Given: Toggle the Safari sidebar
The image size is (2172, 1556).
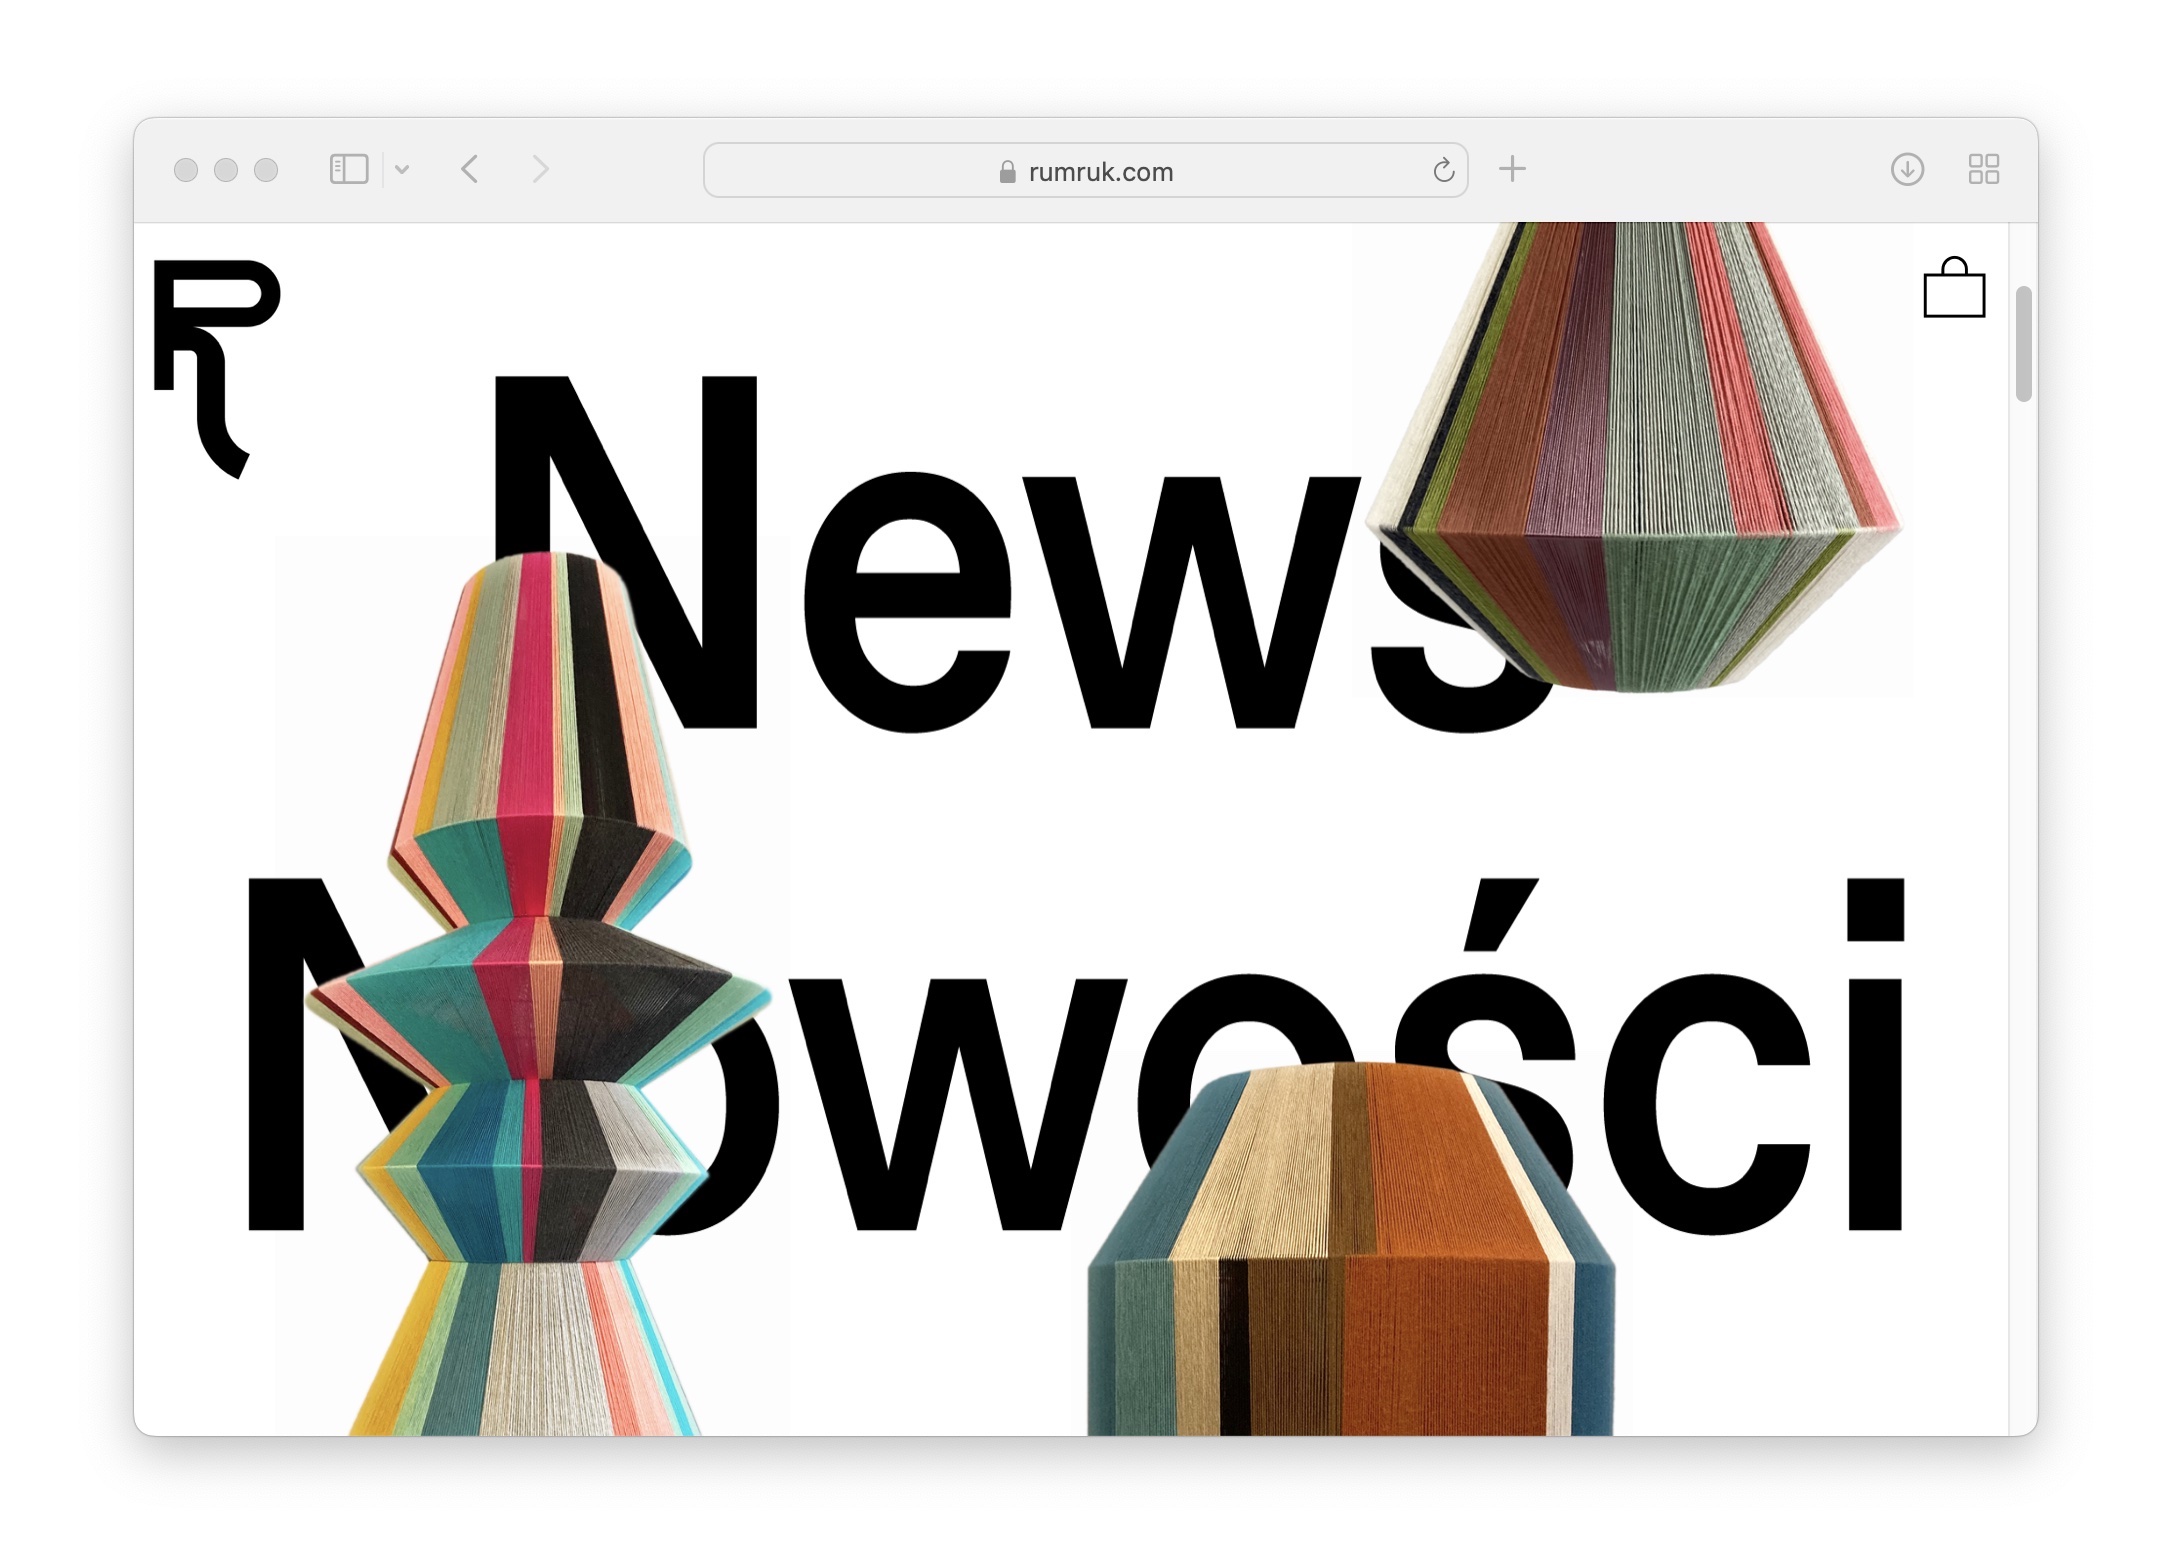Looking at the screenshot, I should (349, 169).
